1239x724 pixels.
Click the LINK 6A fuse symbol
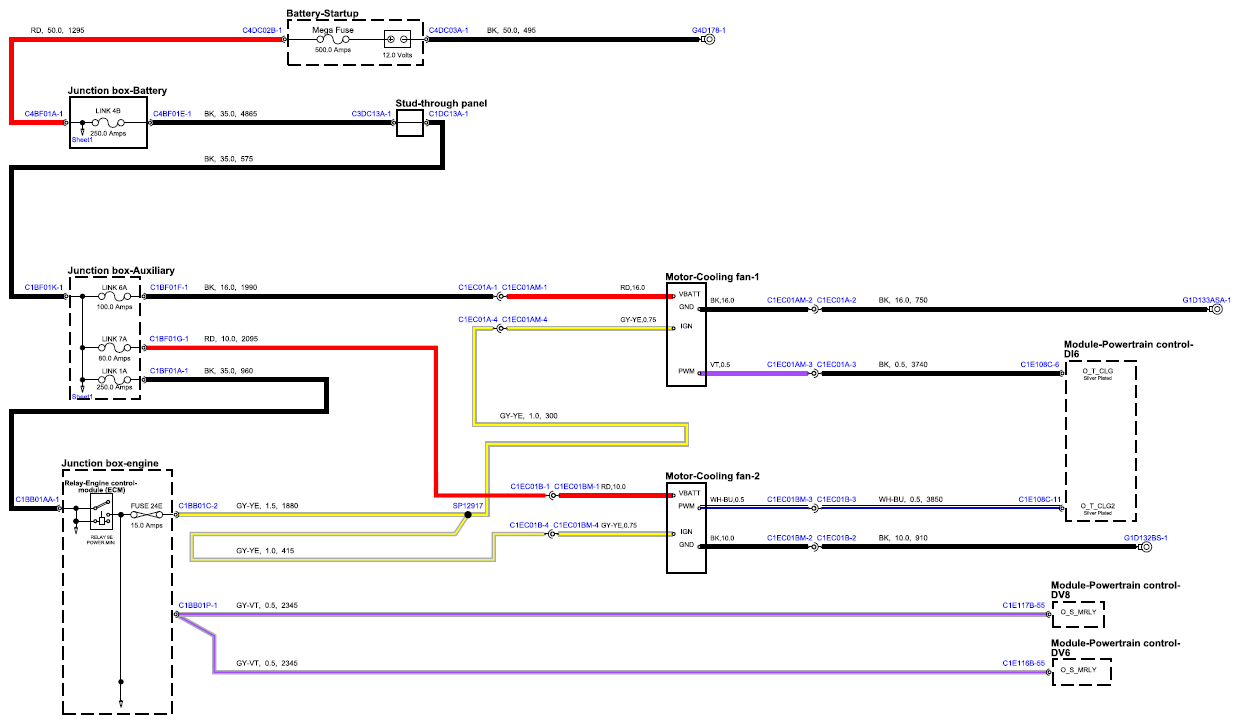(115, 297)
